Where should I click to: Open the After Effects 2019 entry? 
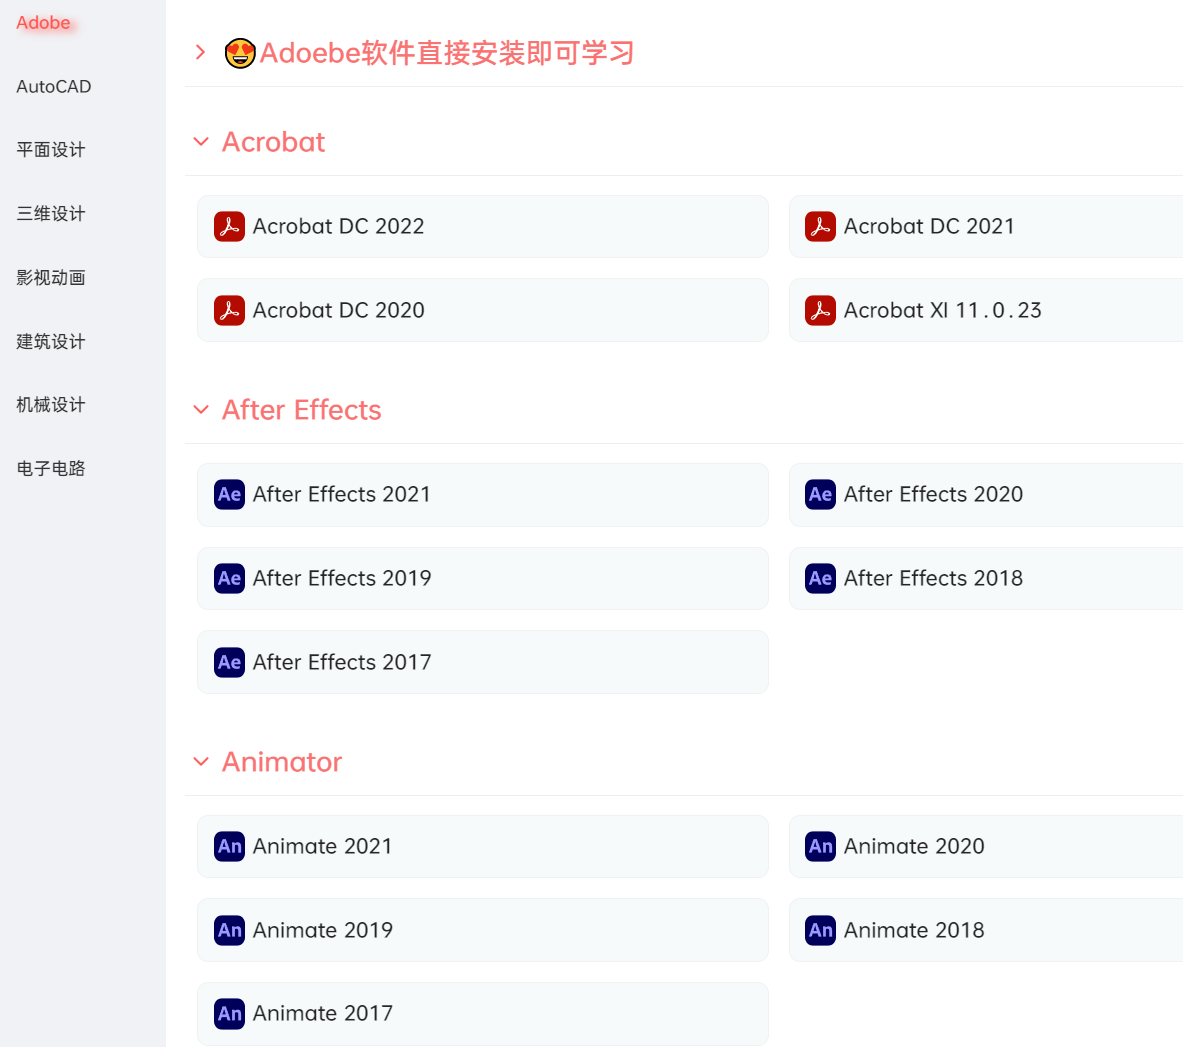click(x=342, y=579)
